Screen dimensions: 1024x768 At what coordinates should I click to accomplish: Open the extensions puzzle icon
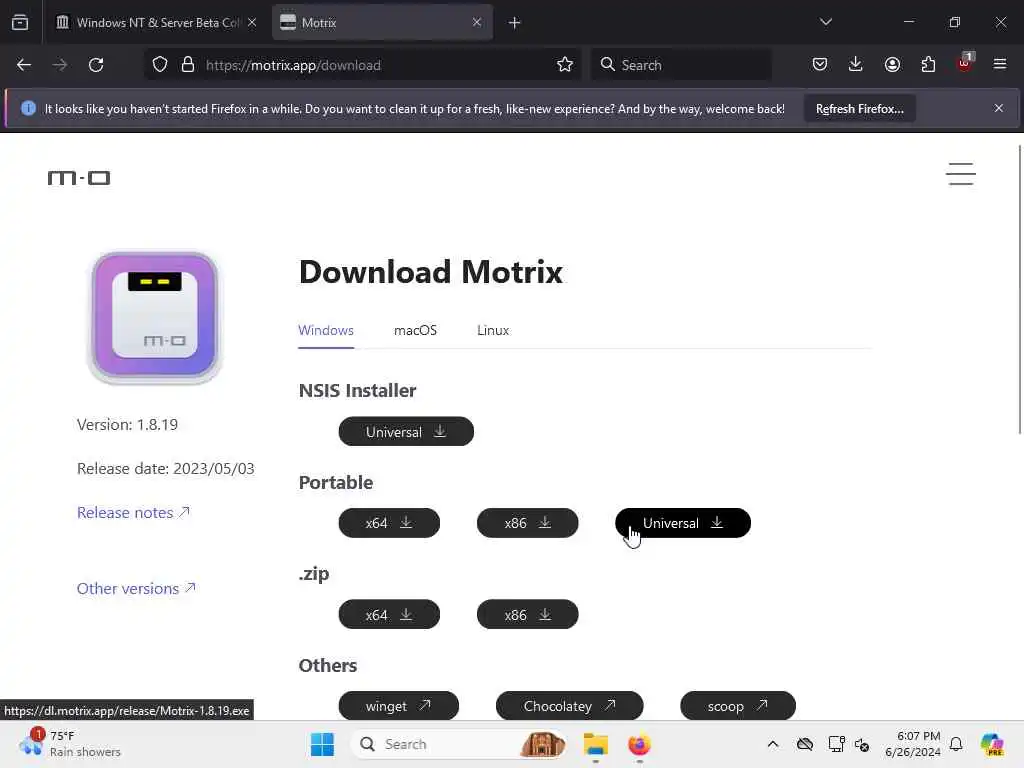[928, 65]
